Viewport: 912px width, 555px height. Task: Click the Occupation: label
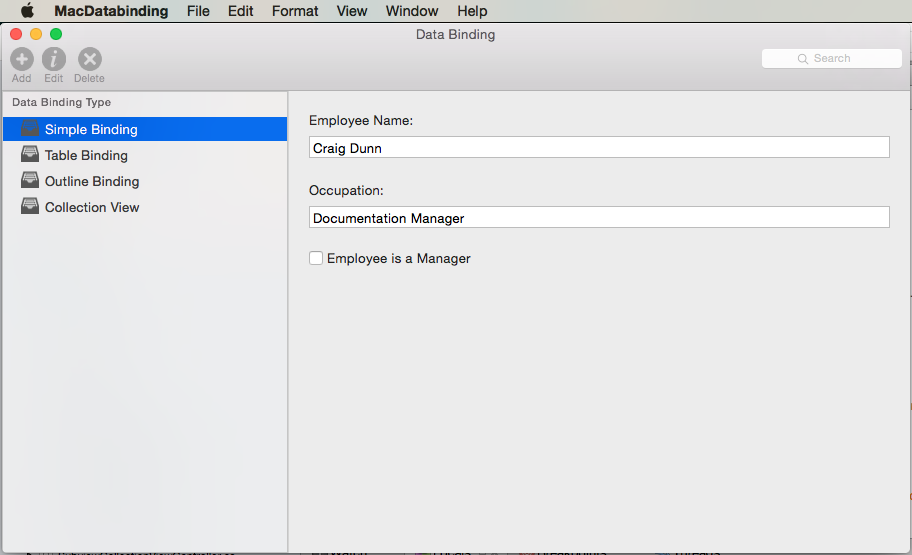coord(346,190)
